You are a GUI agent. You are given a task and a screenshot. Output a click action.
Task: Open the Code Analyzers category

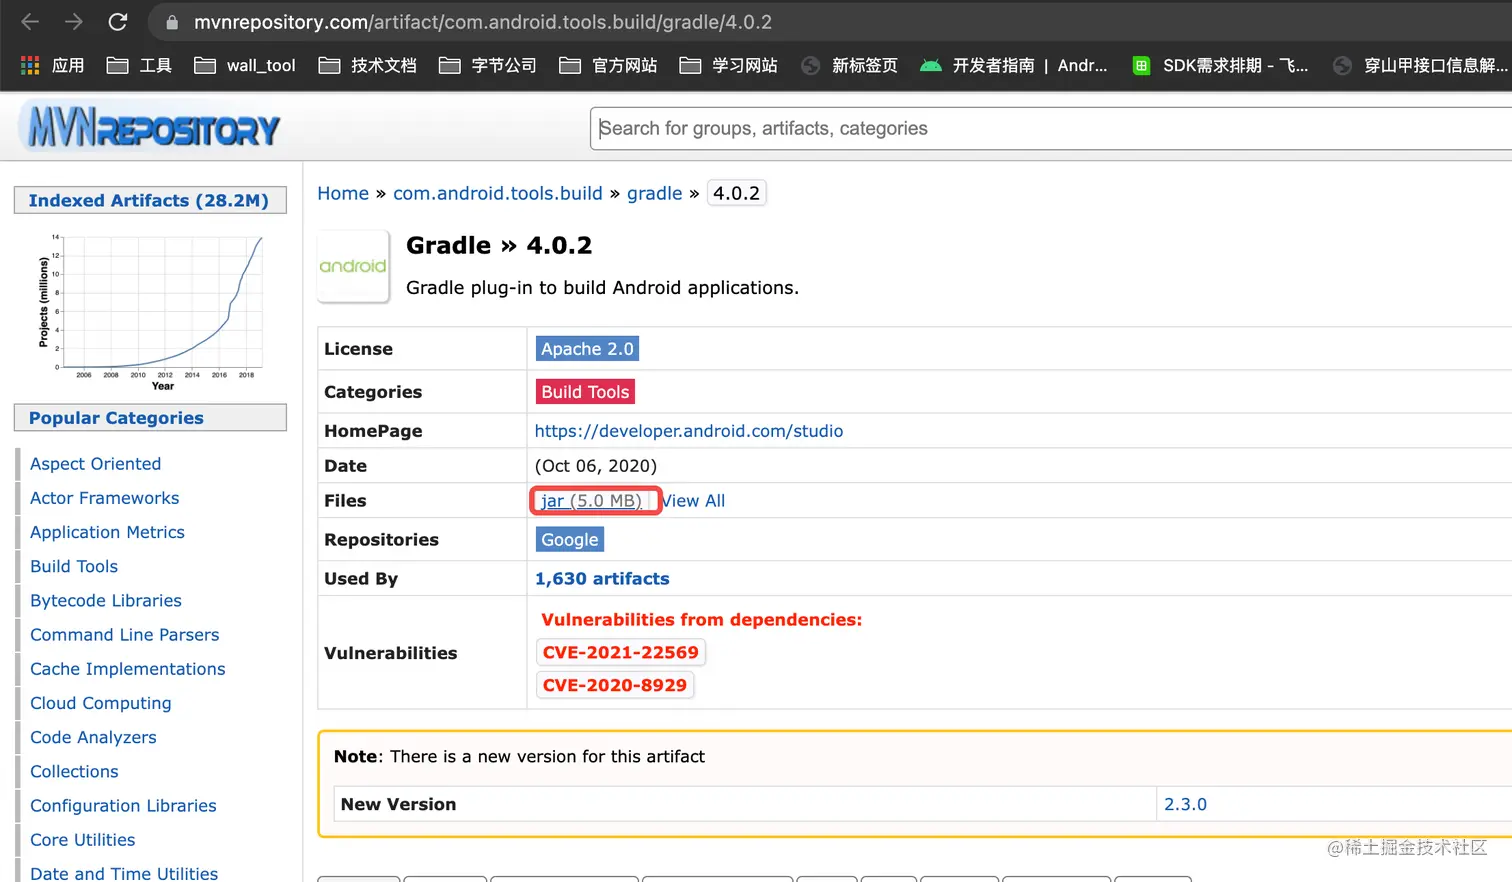click(93, 737)
